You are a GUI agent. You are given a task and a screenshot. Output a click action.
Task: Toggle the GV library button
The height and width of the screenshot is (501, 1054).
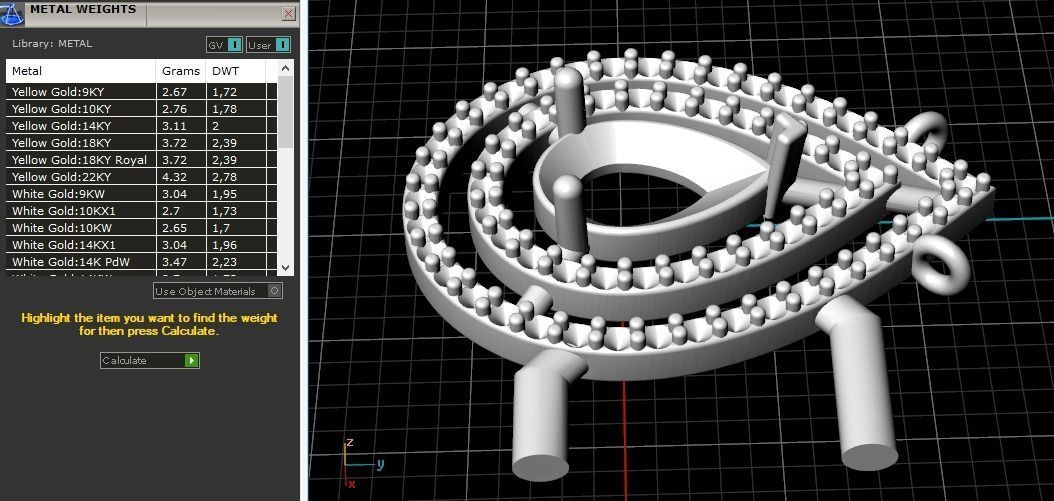[224, 45]
